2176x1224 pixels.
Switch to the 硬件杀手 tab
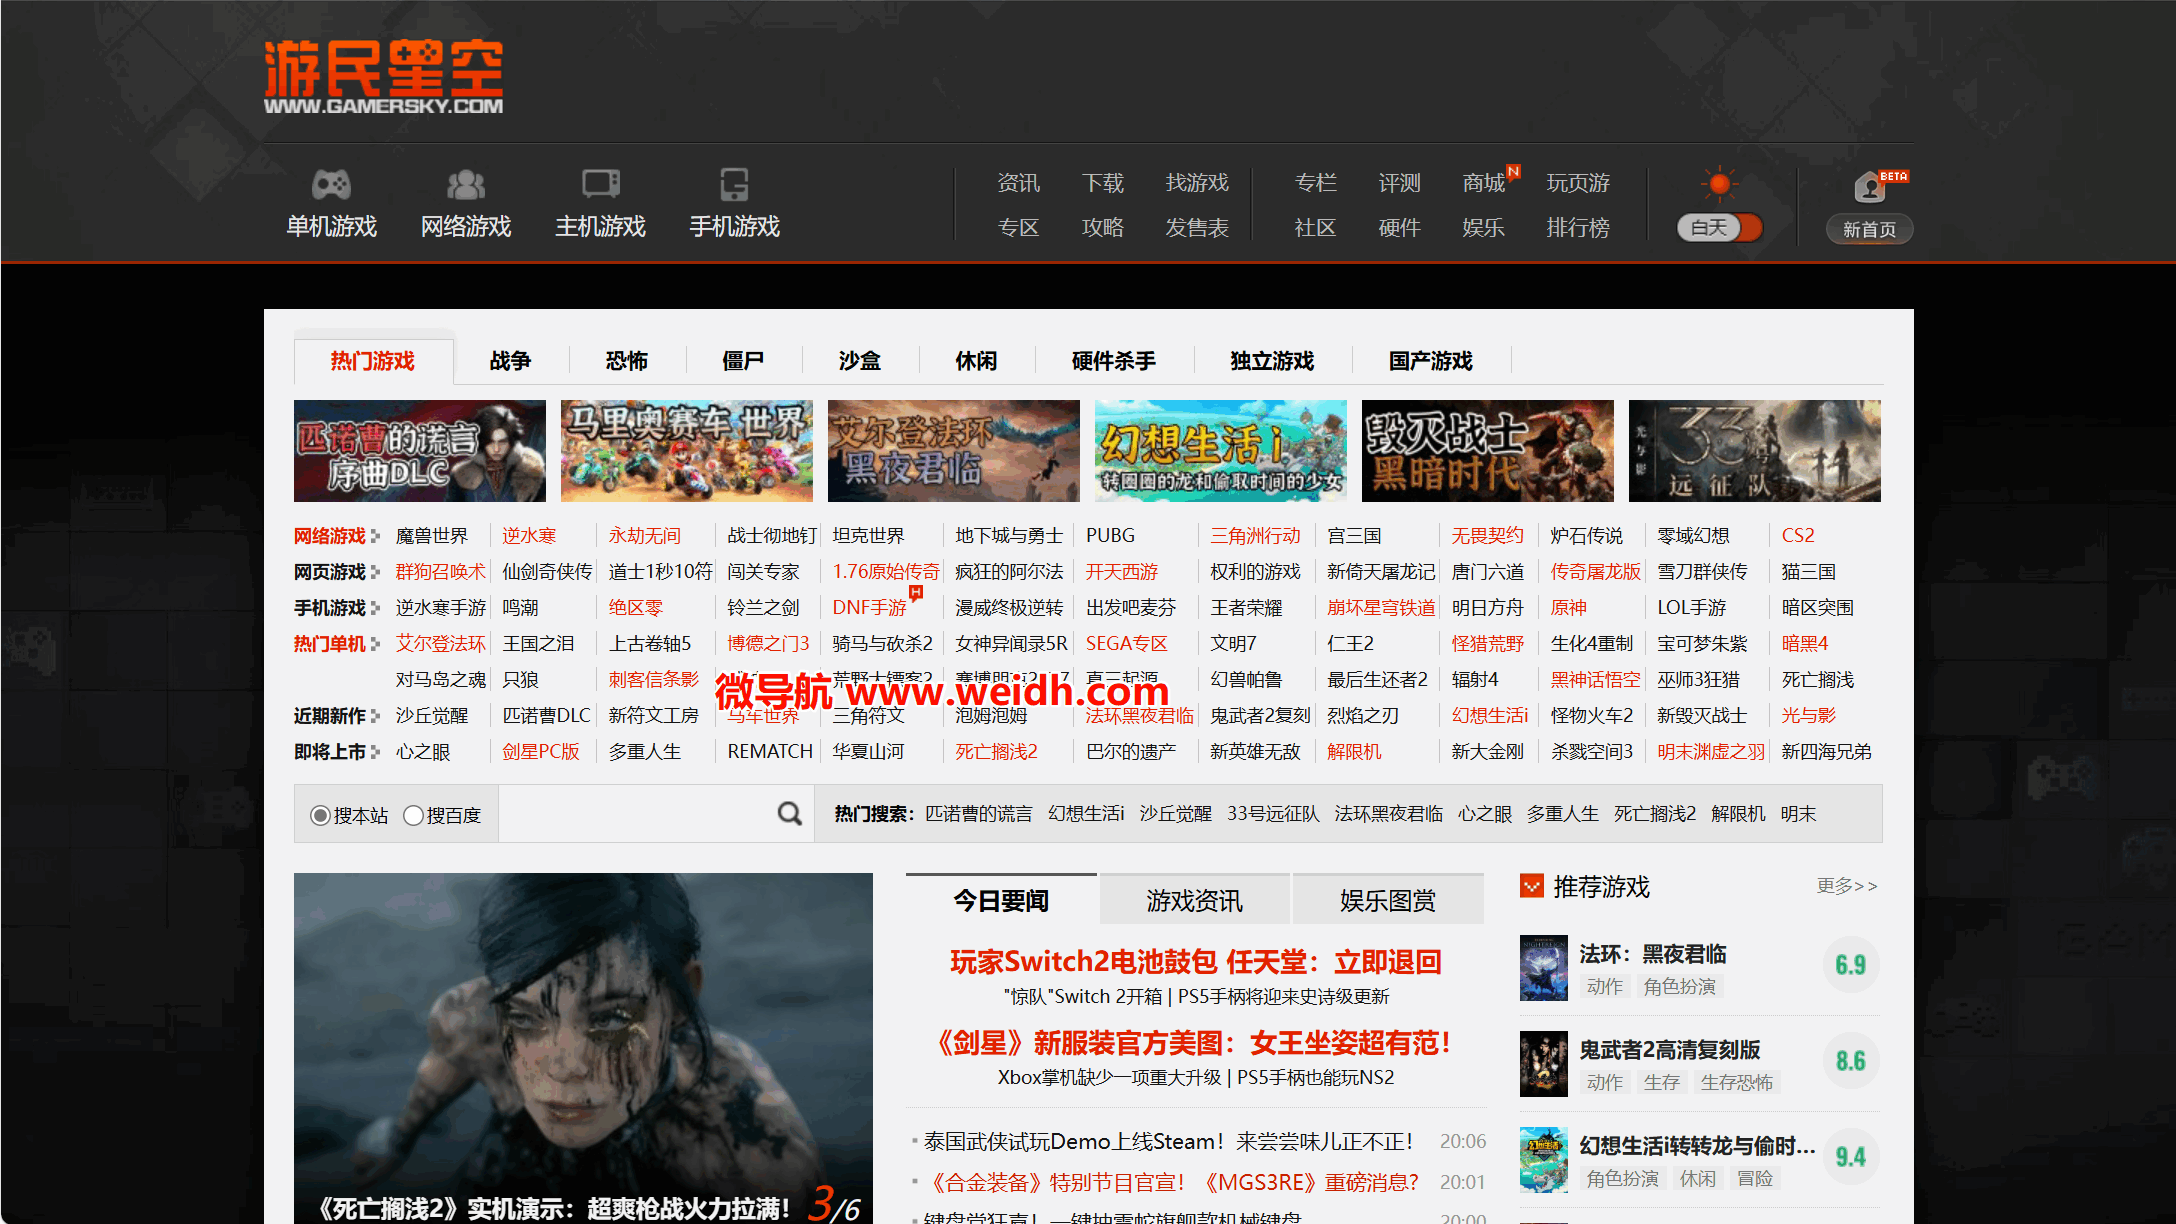coord(1114,361)
